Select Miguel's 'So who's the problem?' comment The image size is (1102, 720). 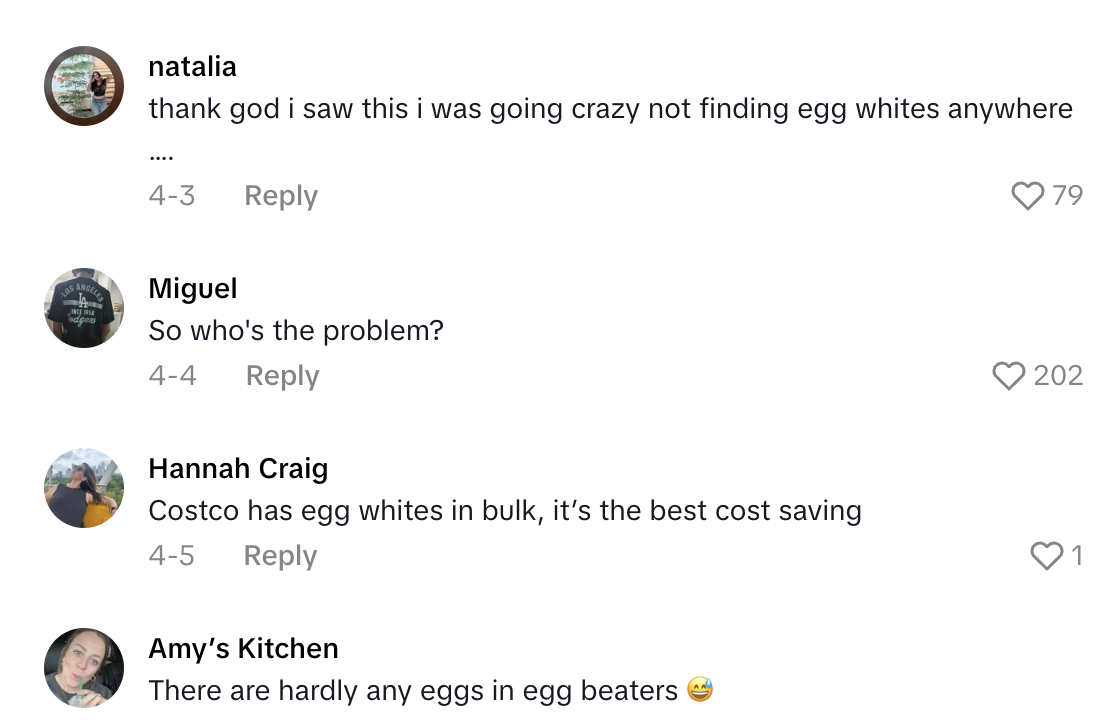click(x=297, y=330)
